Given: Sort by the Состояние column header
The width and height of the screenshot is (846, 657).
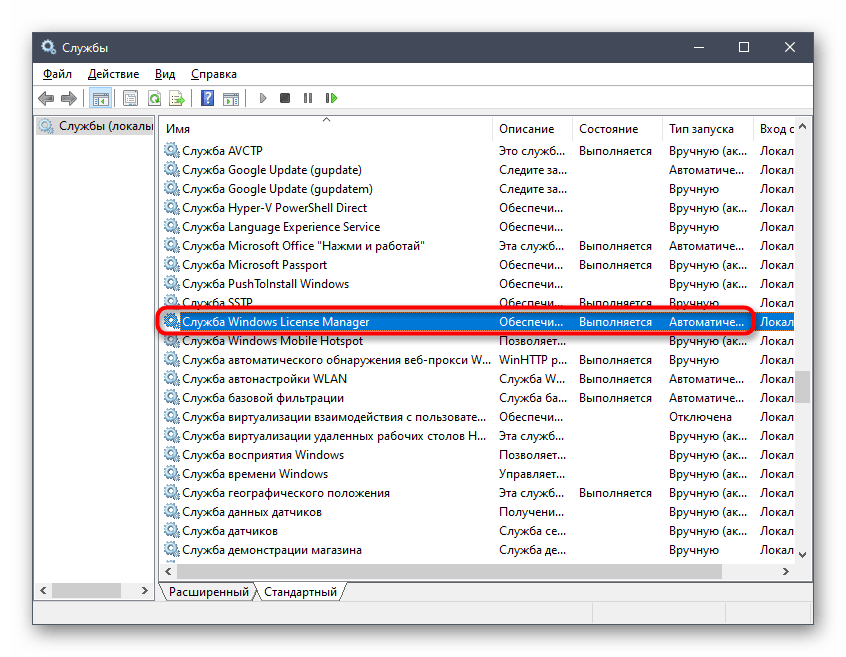Looking at the screenshot, I should pyautogui.click(x=617, y=129).
